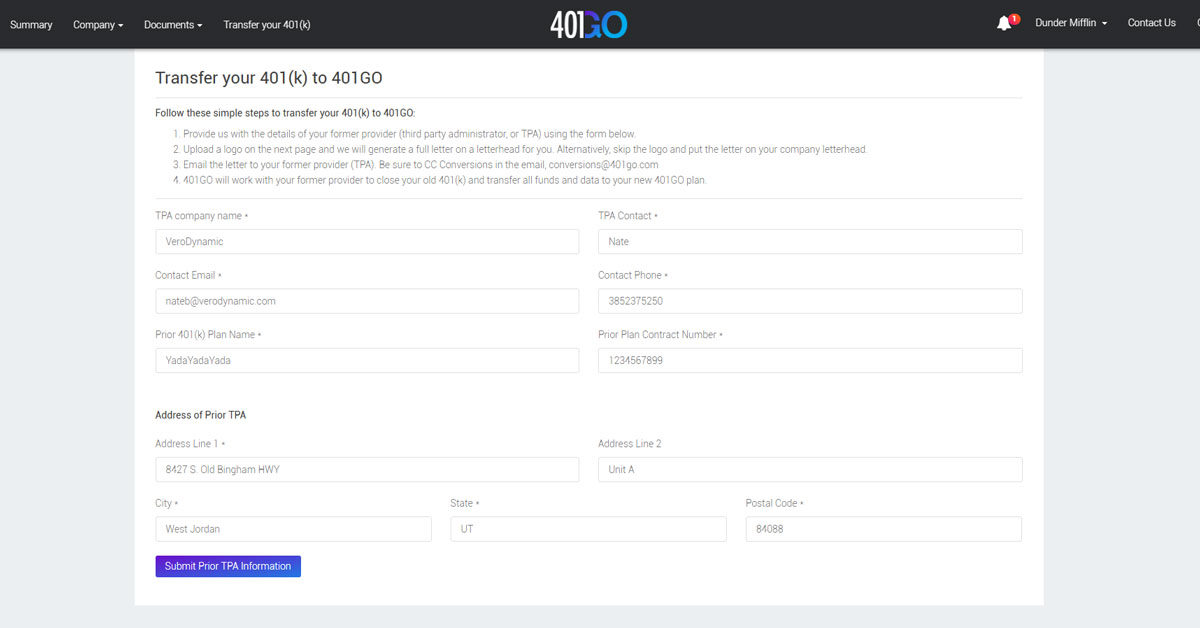The height and width of the screenshot is (628, 1200).
Task: Edit the Address Line 2 field
Action: coord(810,469)
